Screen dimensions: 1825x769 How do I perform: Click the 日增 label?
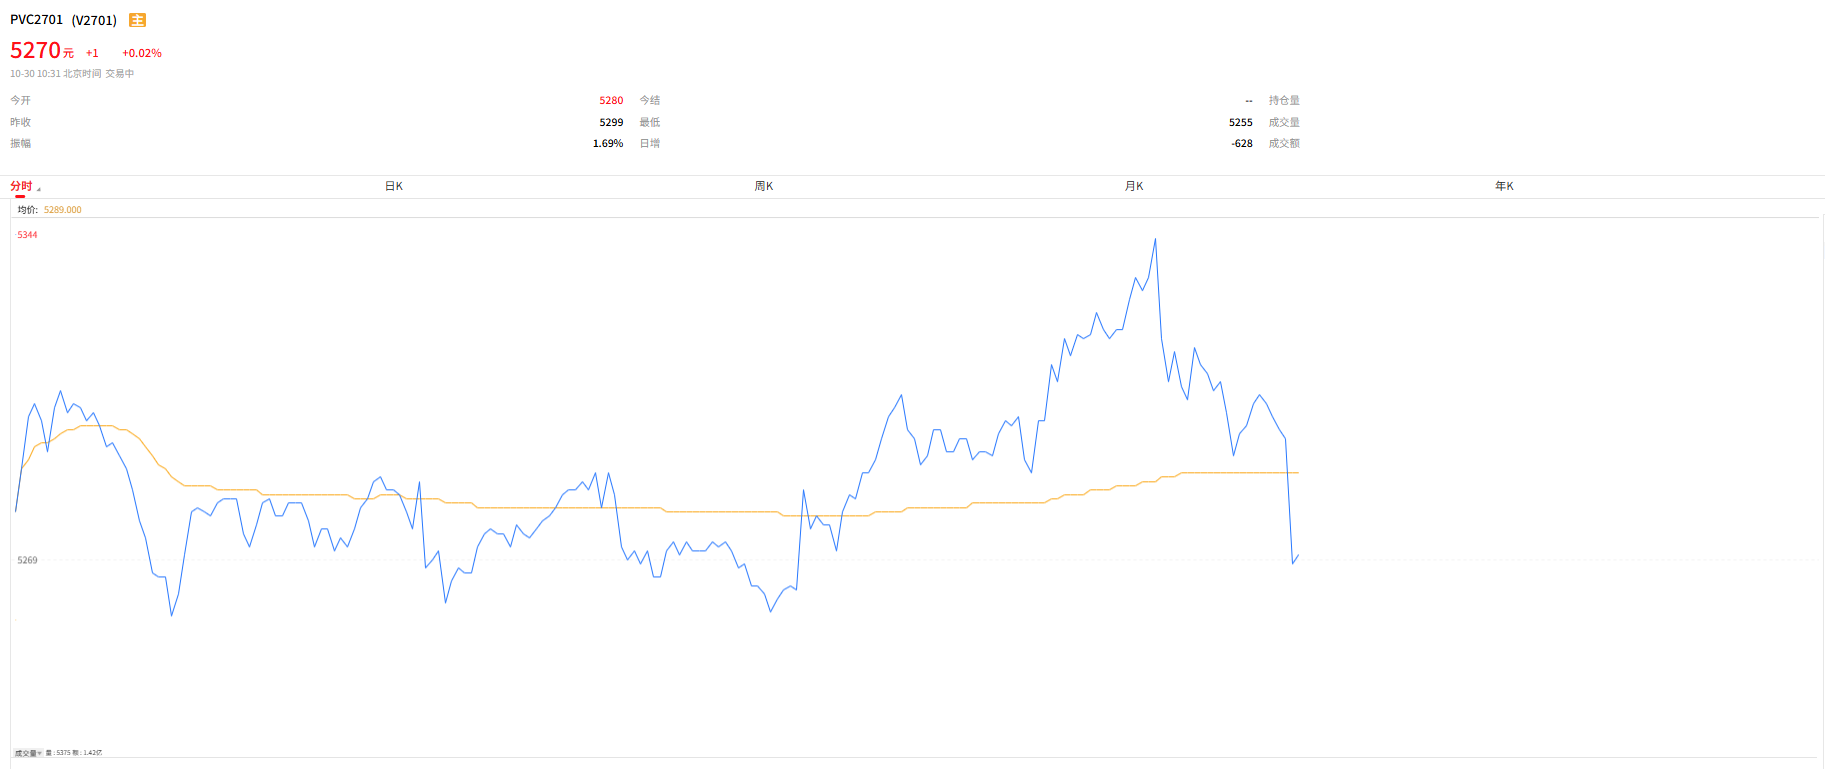(x=650, y=143)
